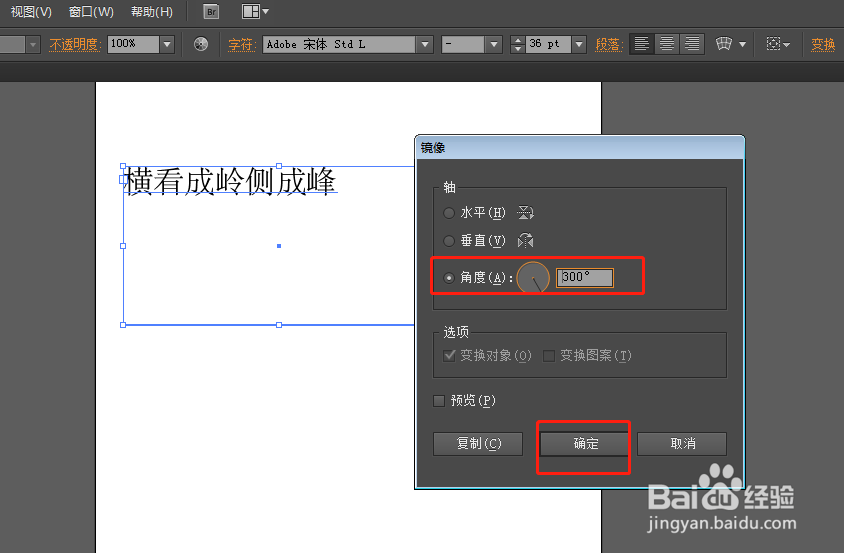844x553 pixels.
Task: Open the stroke dropdown at toolbar left
Action: pos(33,44)
